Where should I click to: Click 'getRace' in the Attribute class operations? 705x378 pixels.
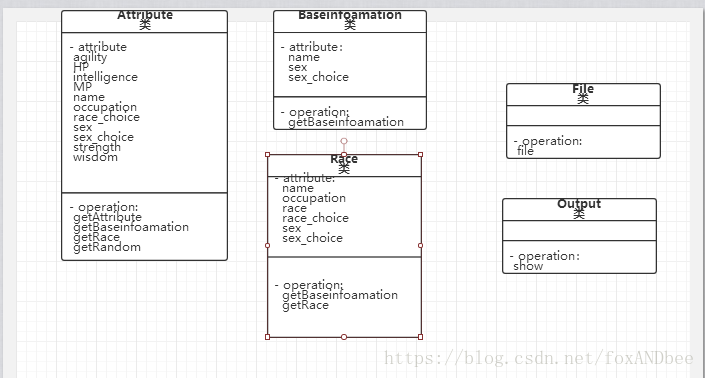point(96,237)
